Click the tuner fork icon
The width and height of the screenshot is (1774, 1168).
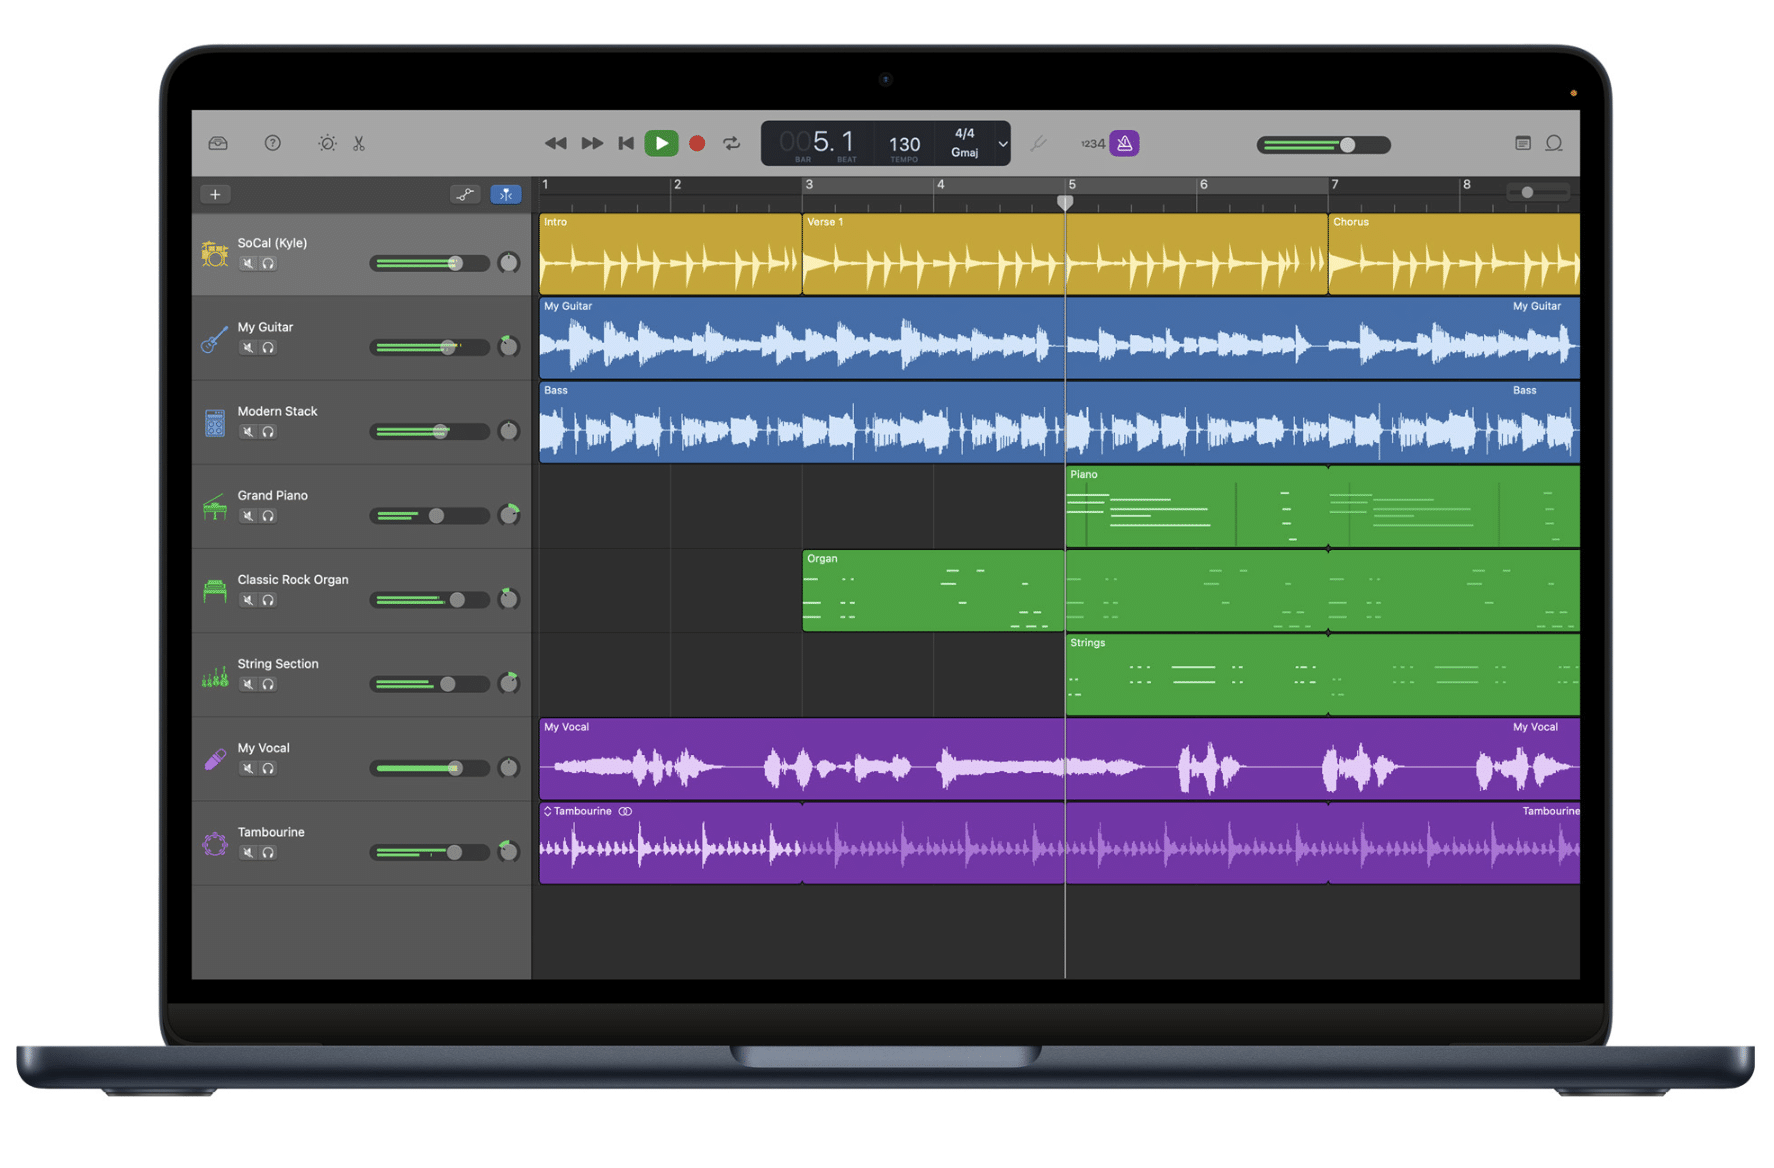pyautogui.click(x=1039, y=144)
